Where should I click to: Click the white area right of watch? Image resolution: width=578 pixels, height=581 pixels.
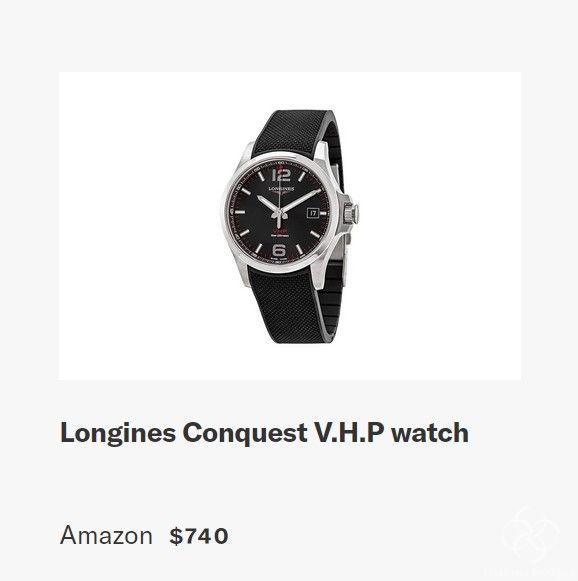tap(440, 226)
